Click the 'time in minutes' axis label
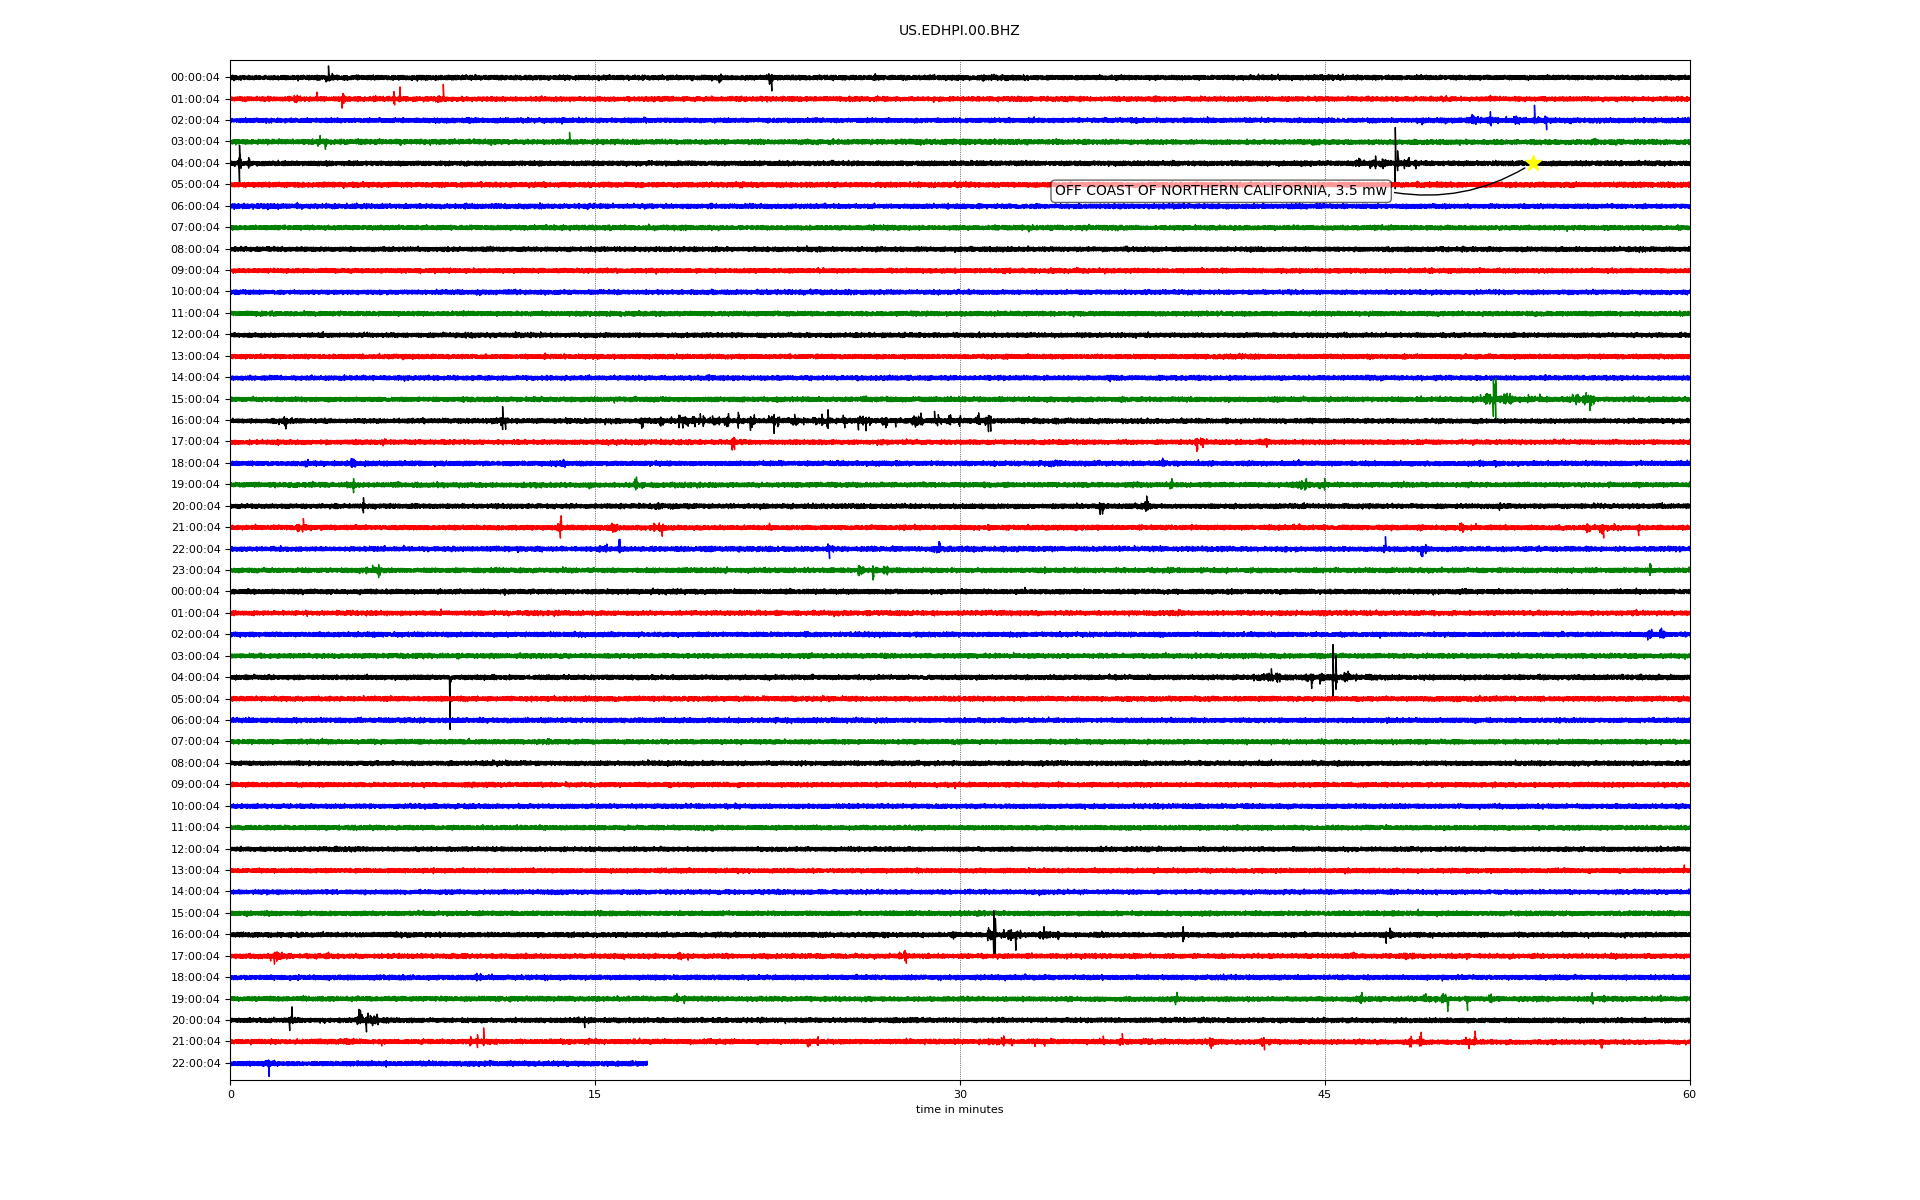 959,1110
